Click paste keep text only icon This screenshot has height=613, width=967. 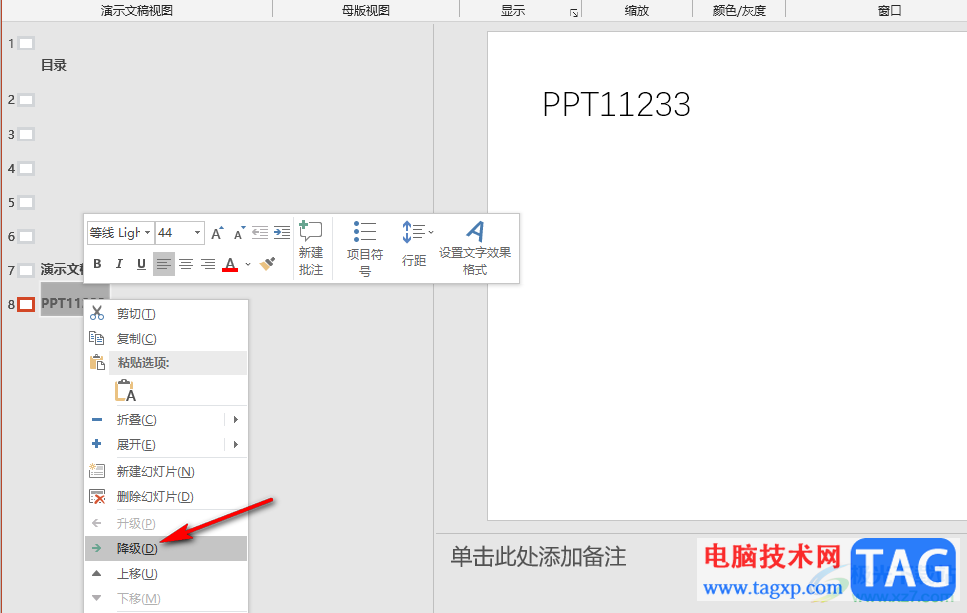tap(125, 390)
